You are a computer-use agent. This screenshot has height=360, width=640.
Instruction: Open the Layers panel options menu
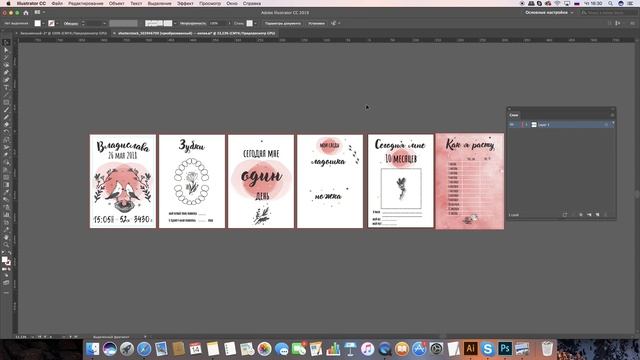coord(612,115)
